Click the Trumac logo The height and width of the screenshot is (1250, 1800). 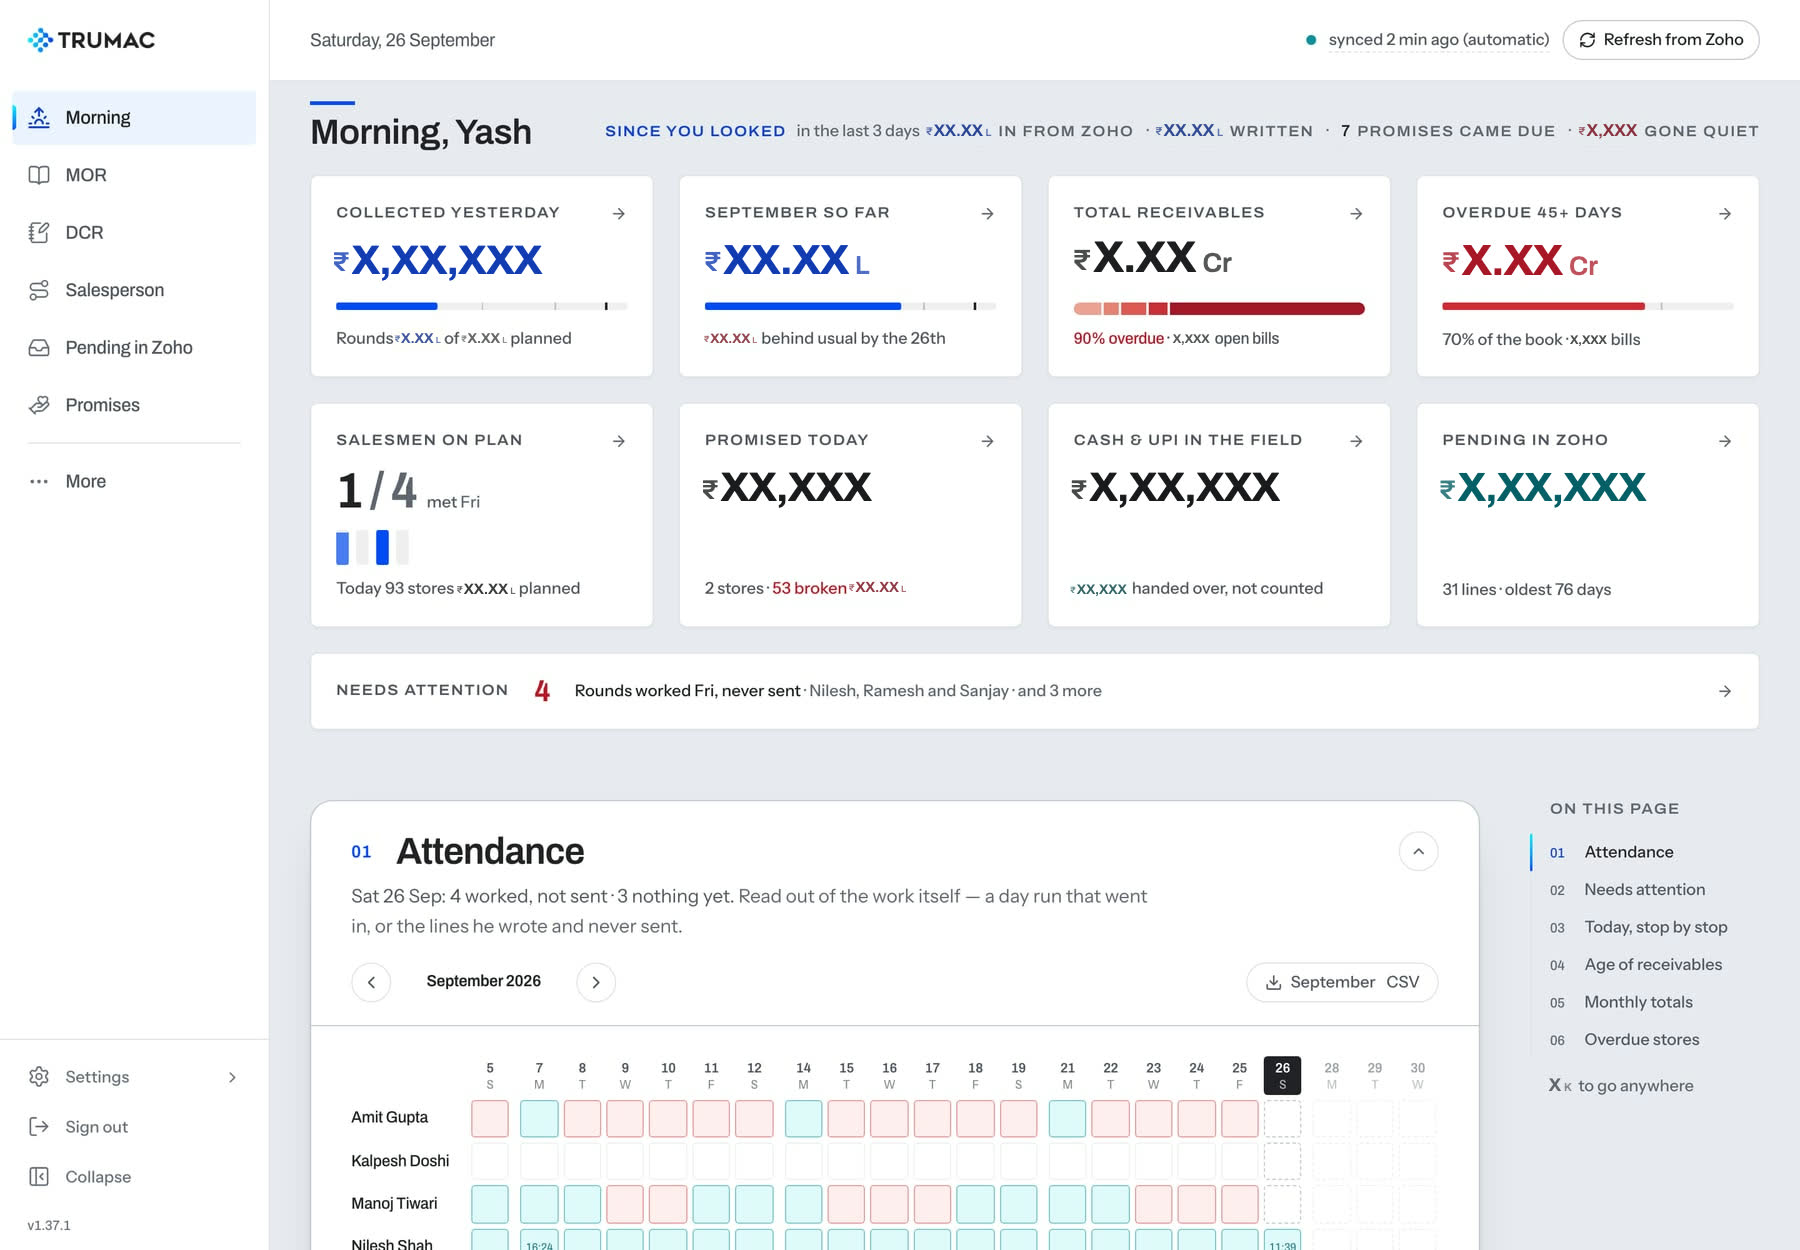(91, 40)
